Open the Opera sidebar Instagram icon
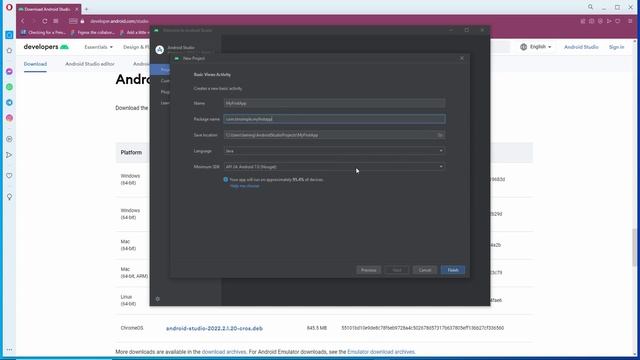Screen dimensions: 640x360 click(x=9, y=118)
